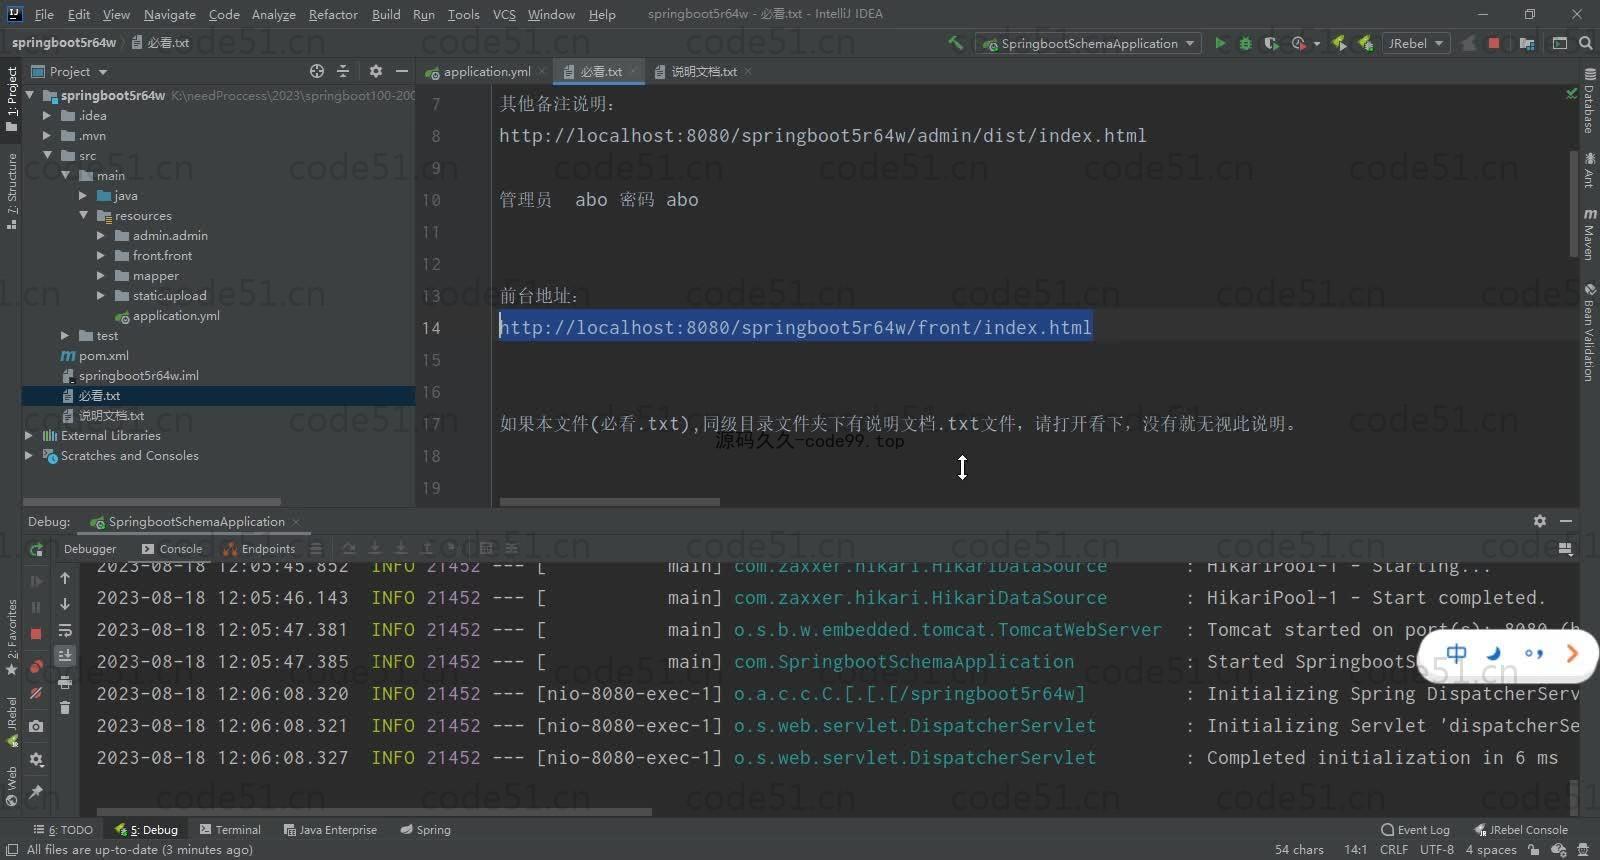Collapse all in Project panel toolbar
The height and width of the screenshot is (860, 1600).
pyautogui.click(x=343, y=71)
